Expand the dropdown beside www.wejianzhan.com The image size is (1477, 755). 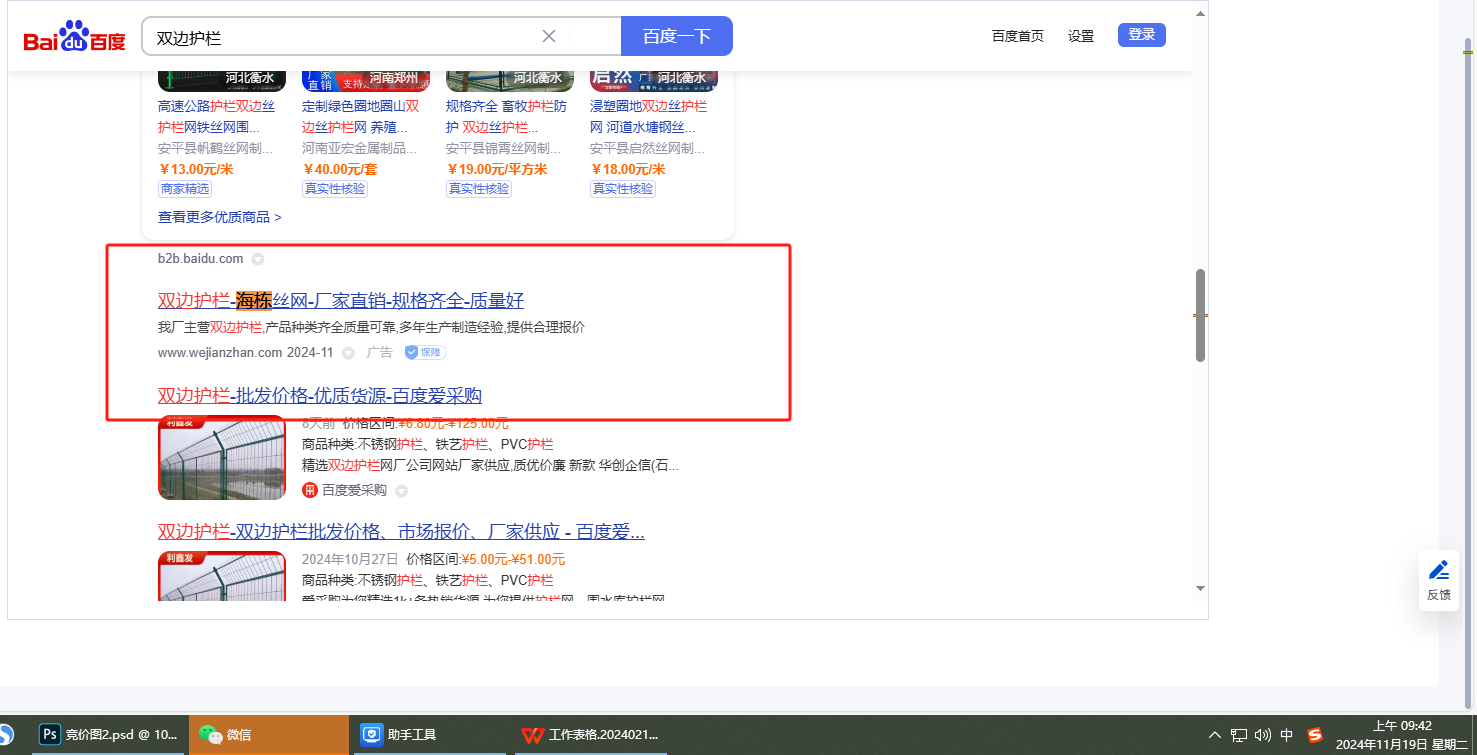[x=348, y=353]
